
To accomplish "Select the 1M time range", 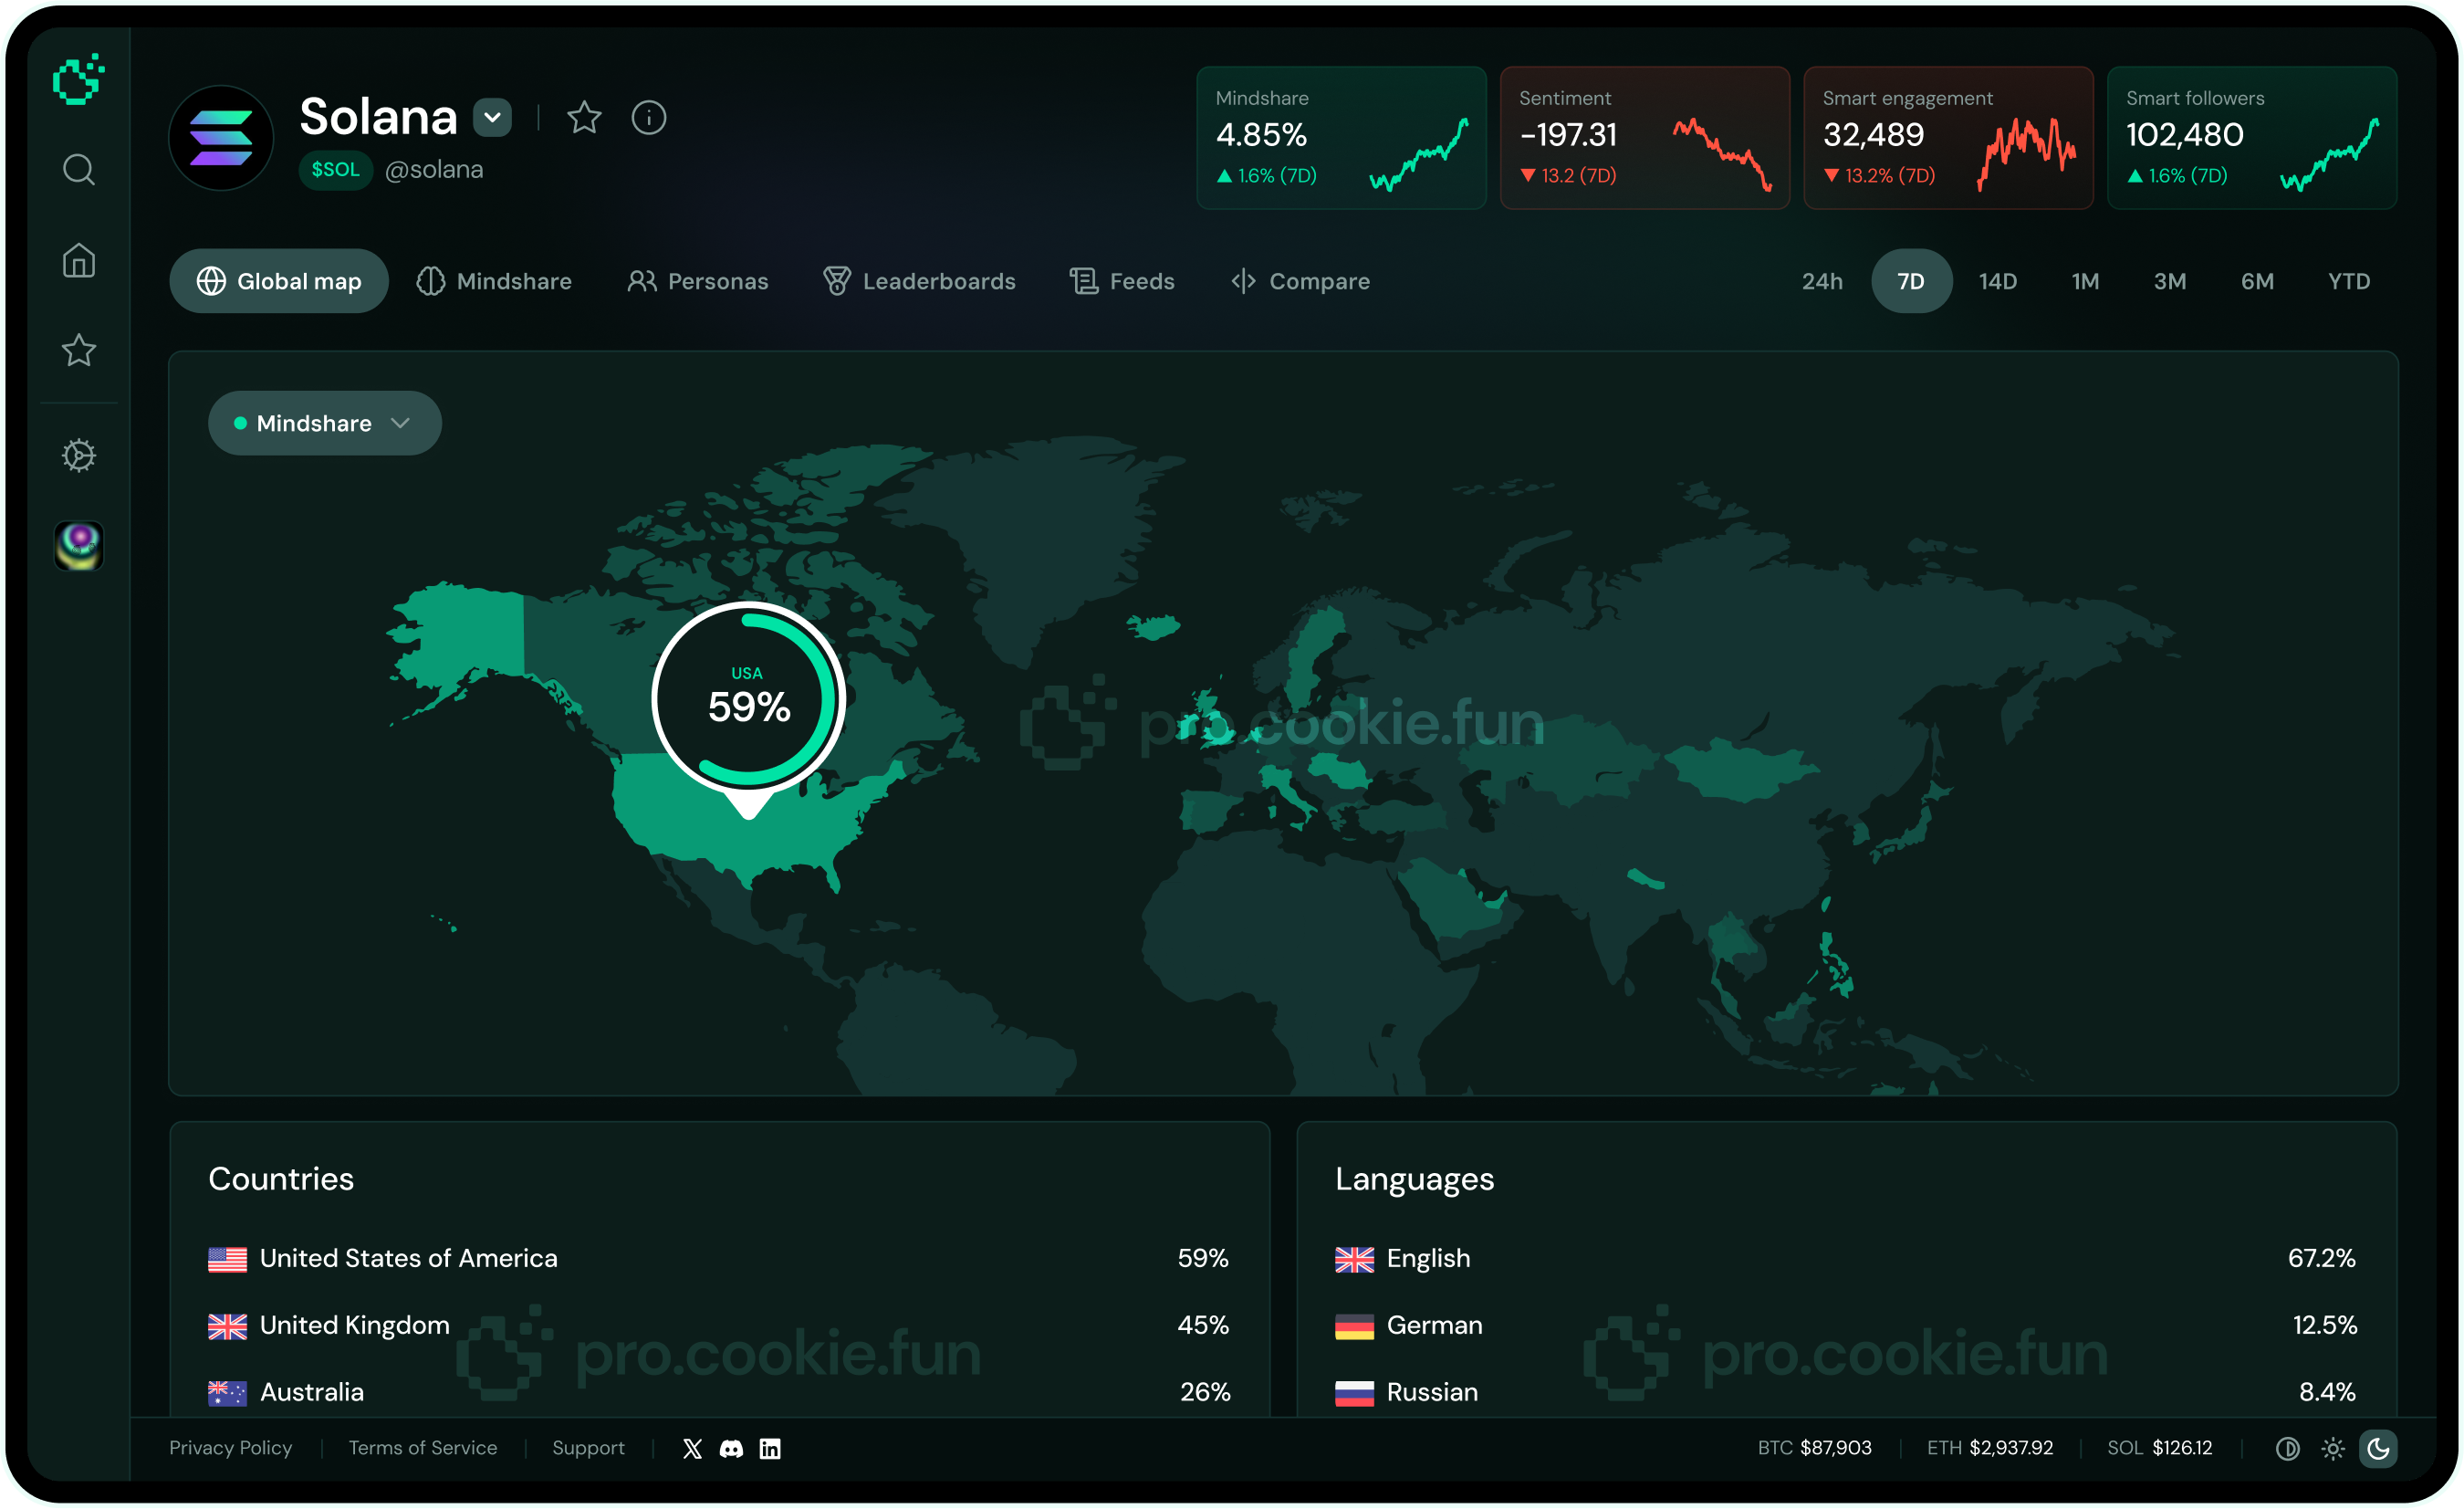I will (2085, 281).
